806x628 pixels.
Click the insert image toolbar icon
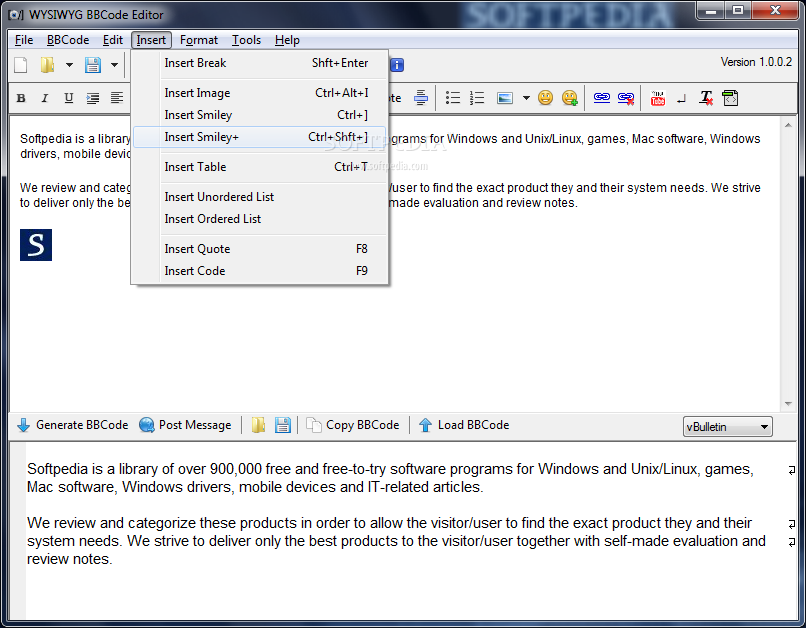505,98
